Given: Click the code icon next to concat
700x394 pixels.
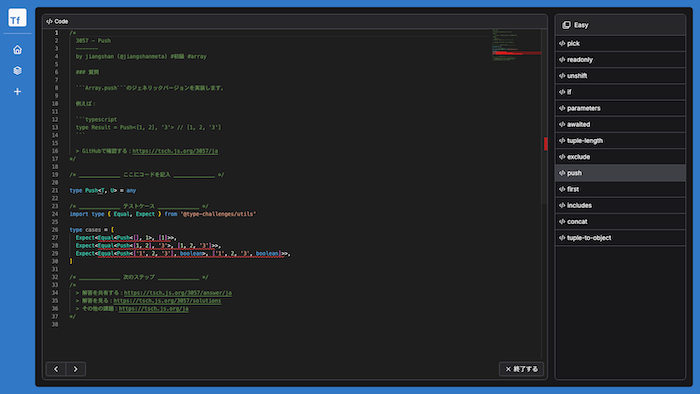Looking at the screenshot, I should point(562,222).
